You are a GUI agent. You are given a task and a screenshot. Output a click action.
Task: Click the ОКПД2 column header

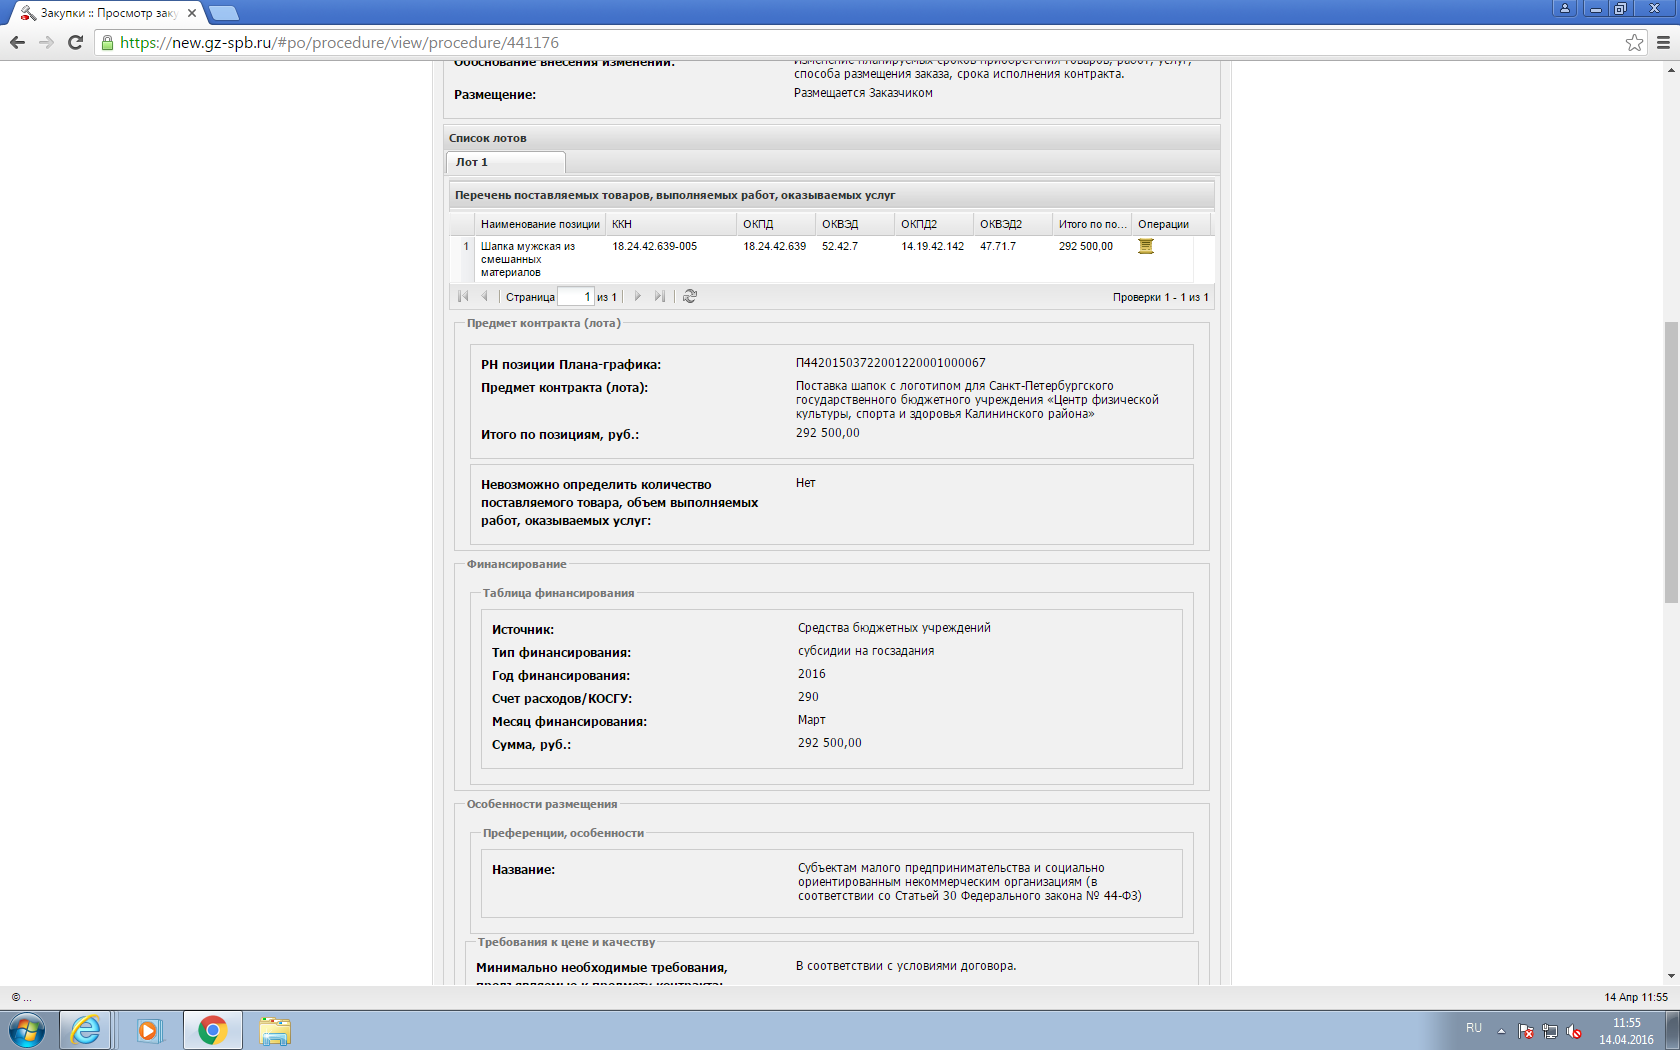[934, 224]
